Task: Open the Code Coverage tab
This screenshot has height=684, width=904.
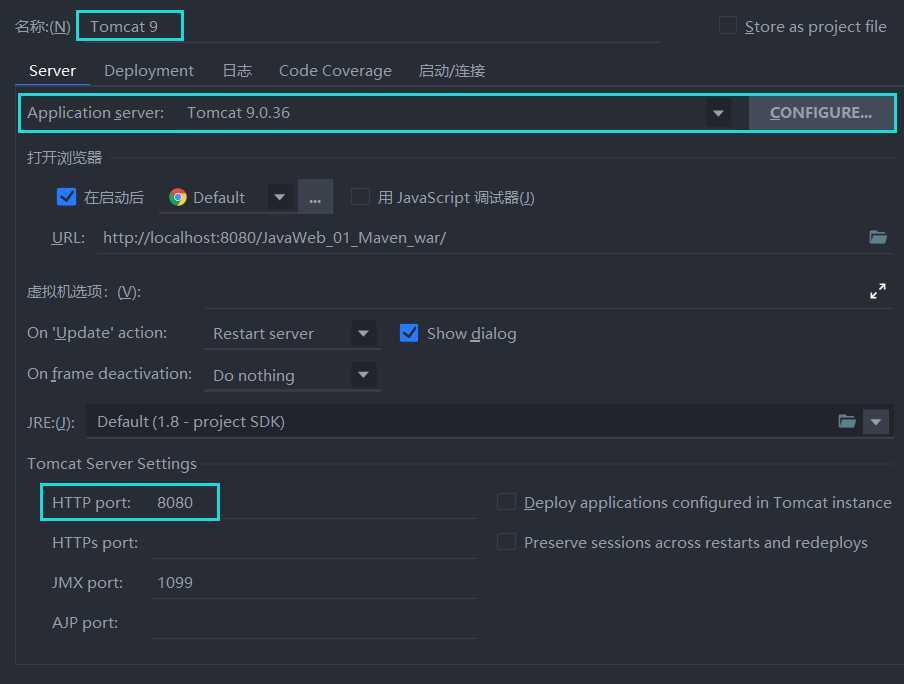Action: point(335,70)
